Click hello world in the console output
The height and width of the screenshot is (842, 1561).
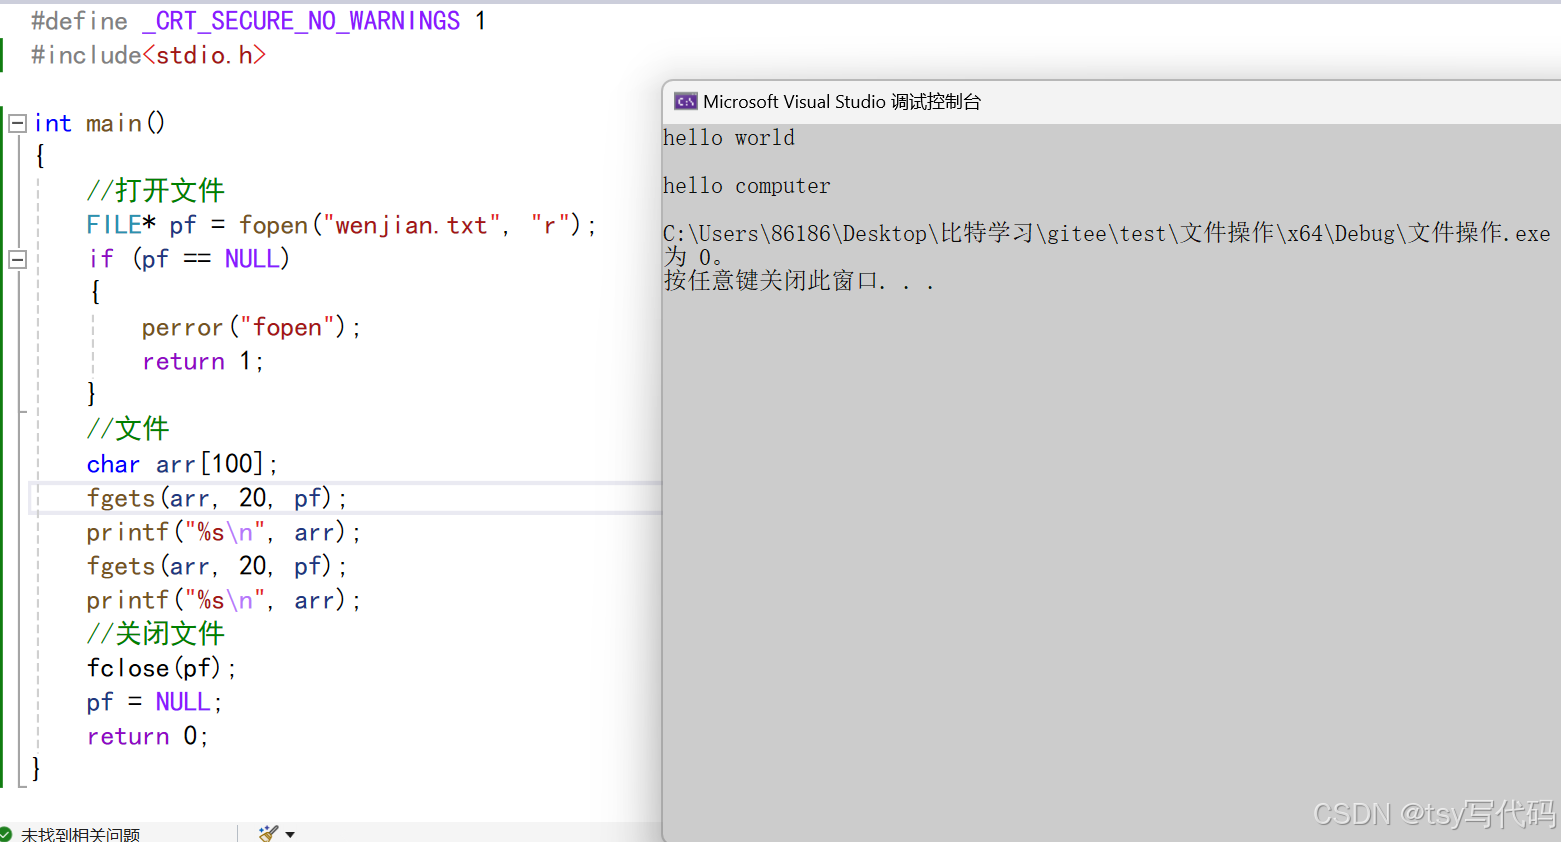tap(729, 138)
